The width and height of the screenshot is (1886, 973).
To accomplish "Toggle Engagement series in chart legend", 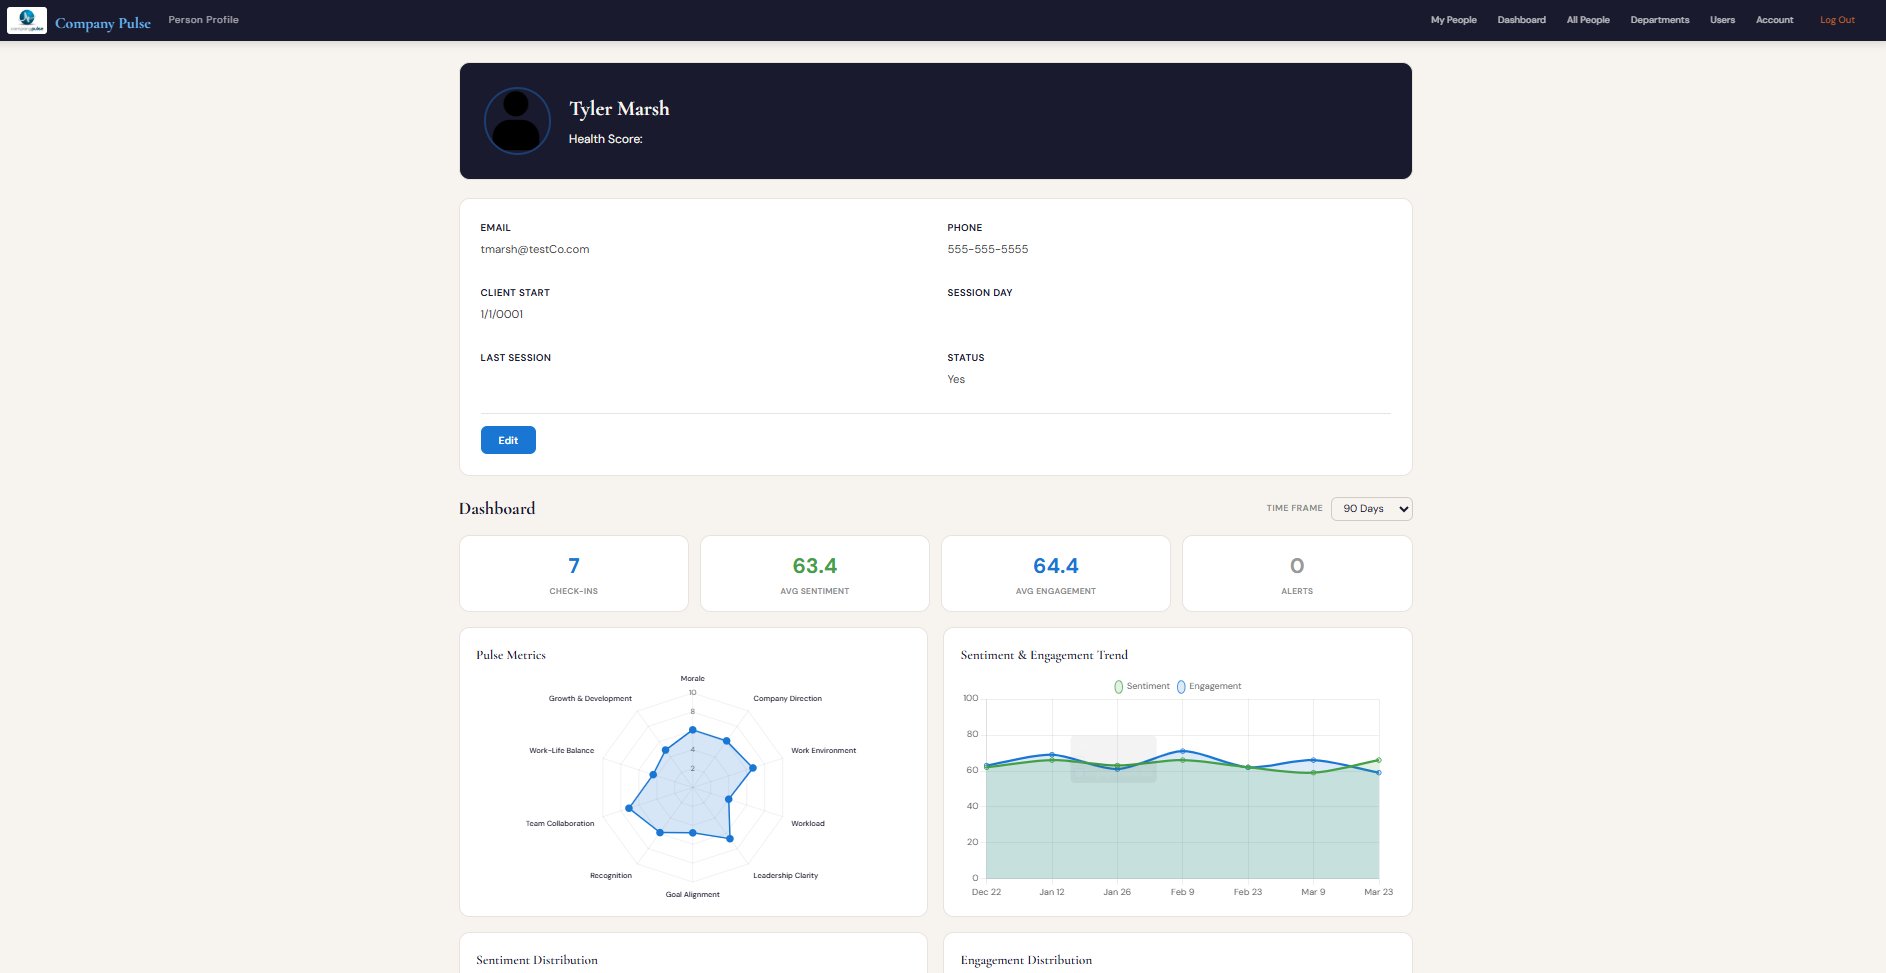I will pos(1208,686).
